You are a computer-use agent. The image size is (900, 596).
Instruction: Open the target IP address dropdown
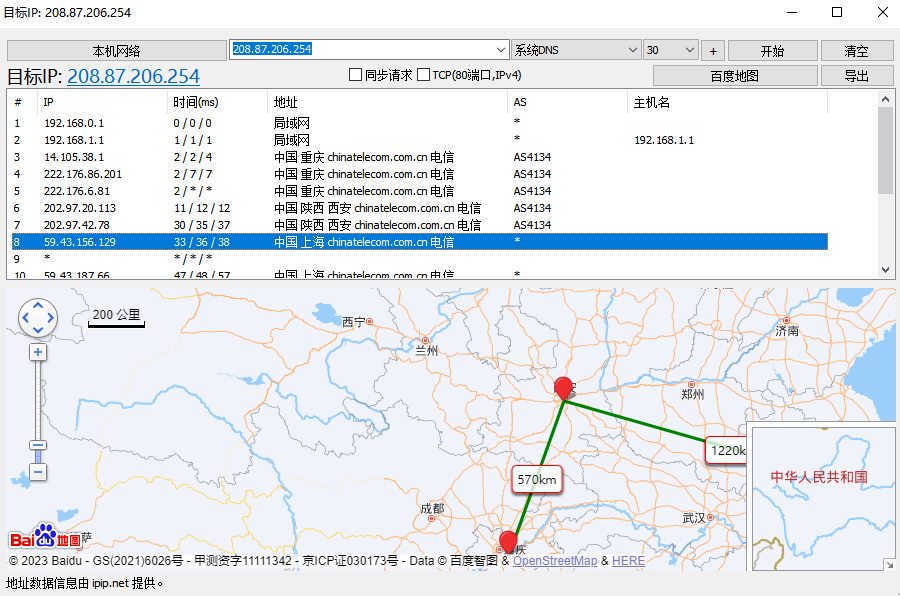point(501,50)
